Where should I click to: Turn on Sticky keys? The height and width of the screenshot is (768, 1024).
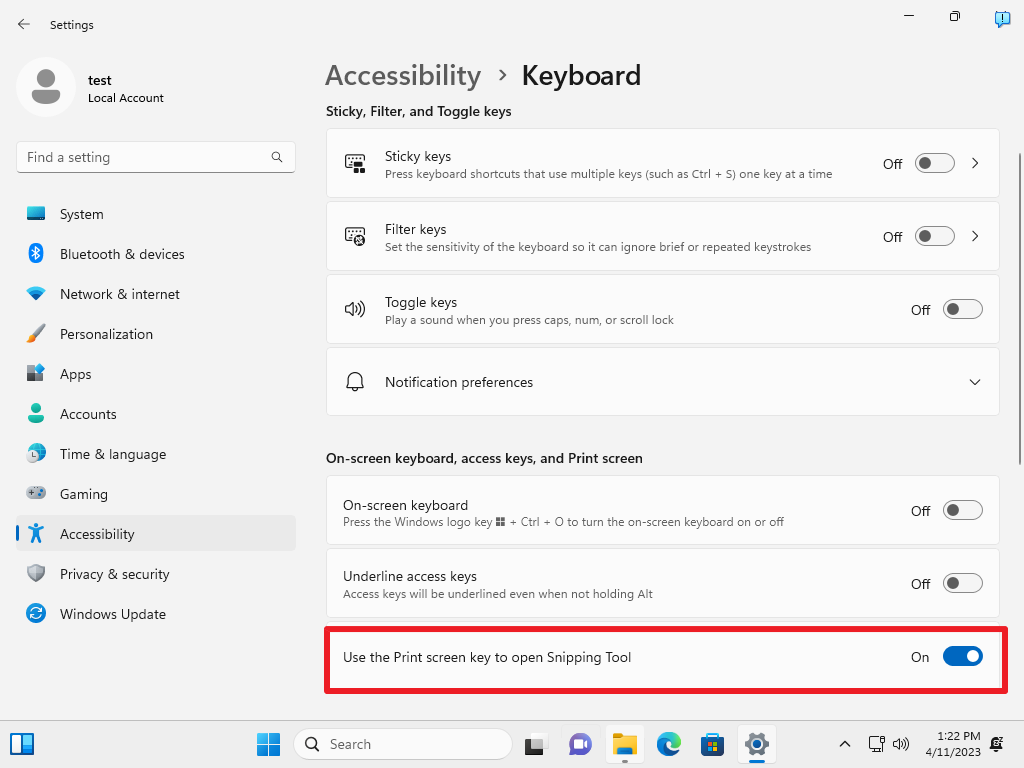coord(934,163)
